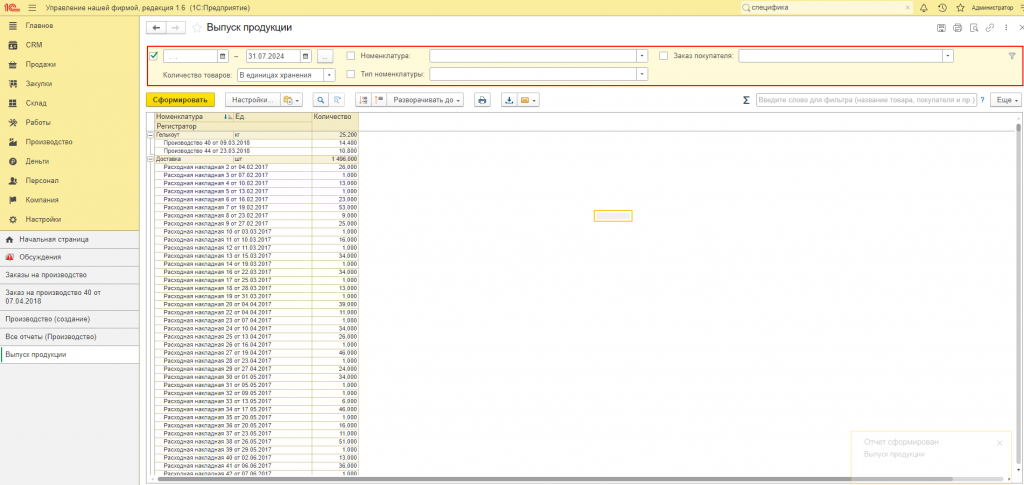Click the filter funnel icon
The width and height of the screenshot is (1024, 485).
[x=1012, y=56]
